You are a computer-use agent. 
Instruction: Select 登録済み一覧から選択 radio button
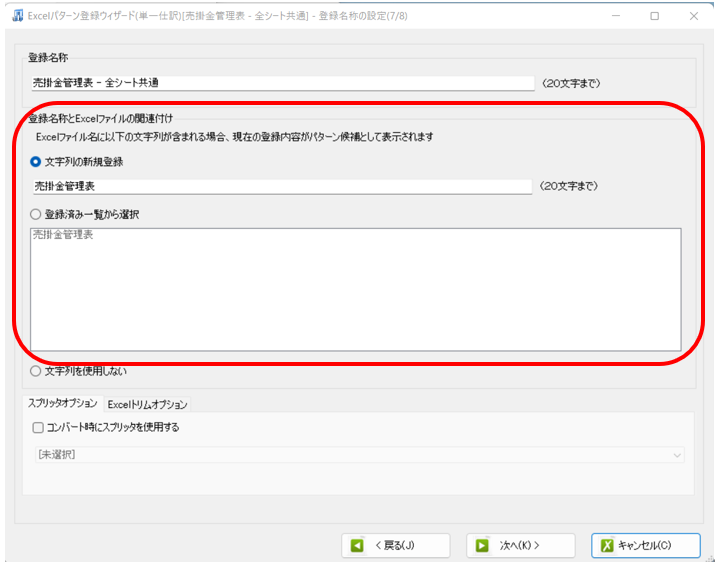click(x=35, y=214)
